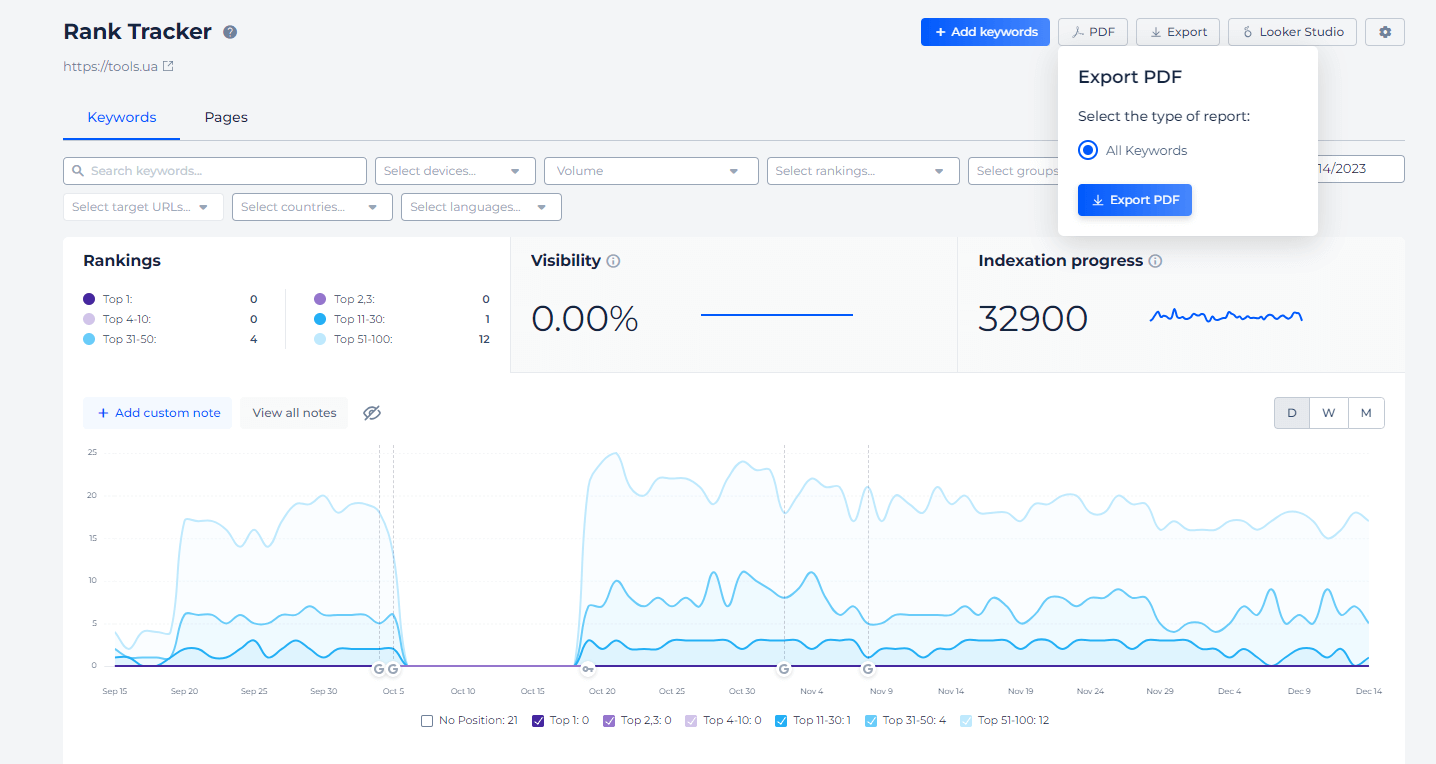The height and width of the screenshot is (764, 1436).
Task: Click the date range field ending 14/2023
Action: pos(1361,169)
